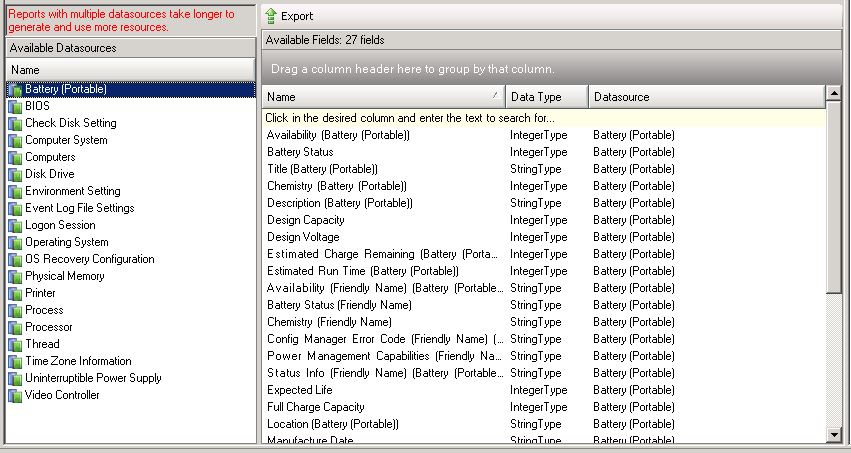Click the Thread datasource icon
This screenshot has width=851, height=453.
point(15,344)
